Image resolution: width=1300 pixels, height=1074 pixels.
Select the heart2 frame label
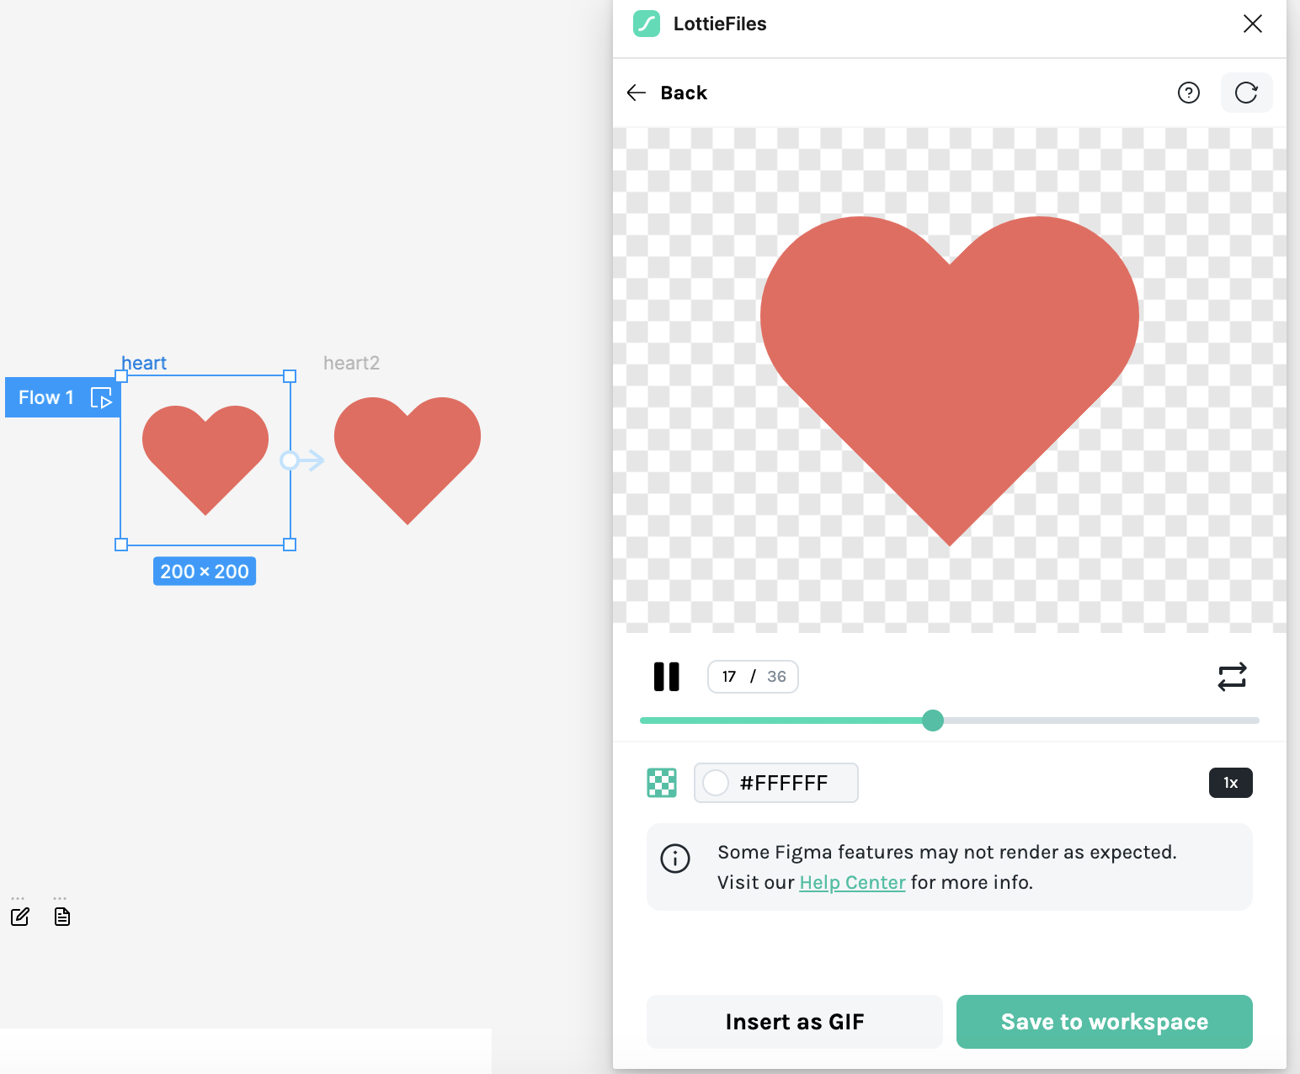(x=351, y=363)
